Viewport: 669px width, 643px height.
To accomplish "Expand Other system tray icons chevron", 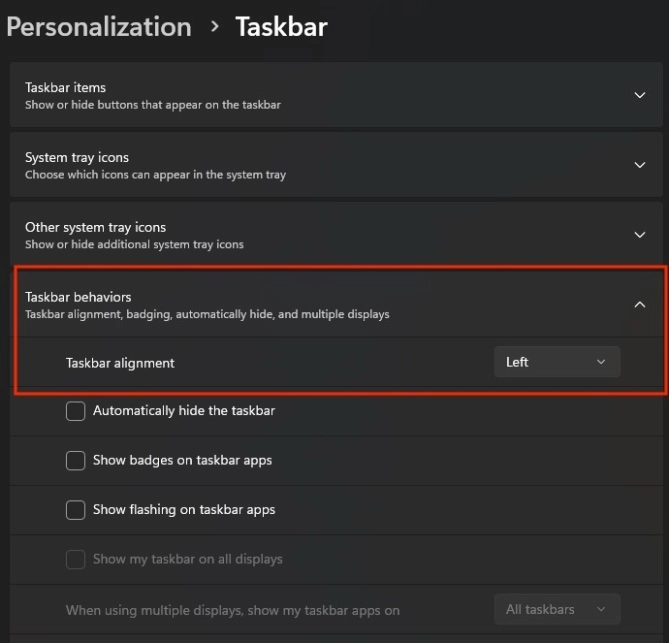I will (640, 235).
